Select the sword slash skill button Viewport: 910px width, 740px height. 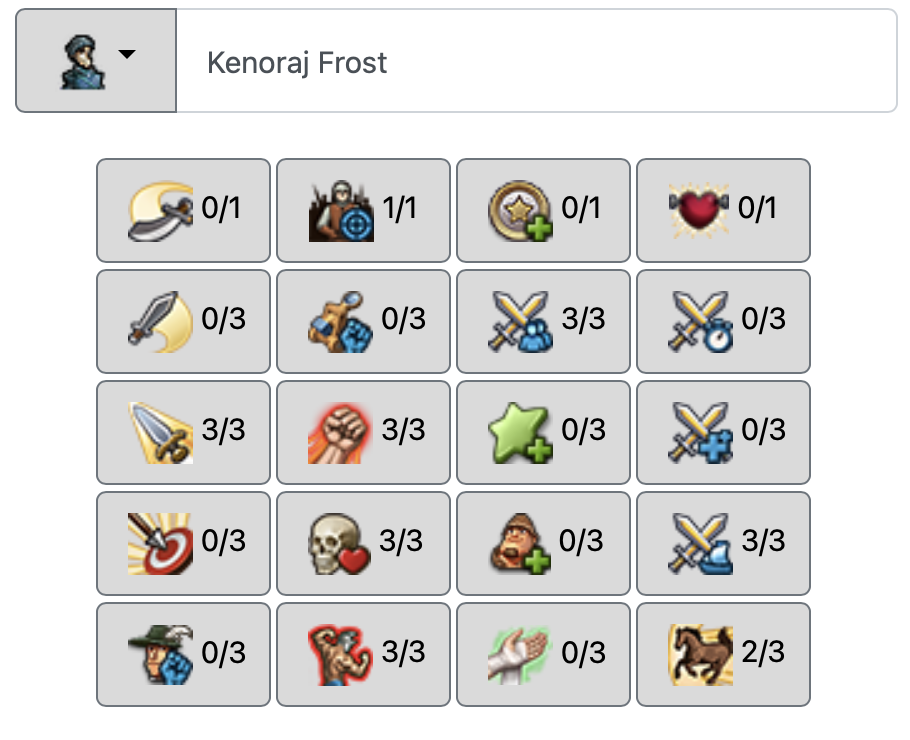tap(183, 321)
